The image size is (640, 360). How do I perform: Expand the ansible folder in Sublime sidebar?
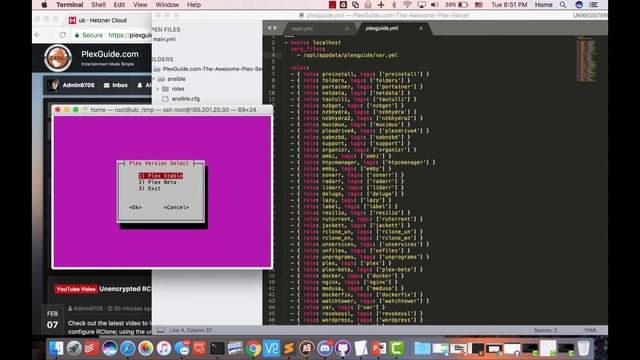154,79
